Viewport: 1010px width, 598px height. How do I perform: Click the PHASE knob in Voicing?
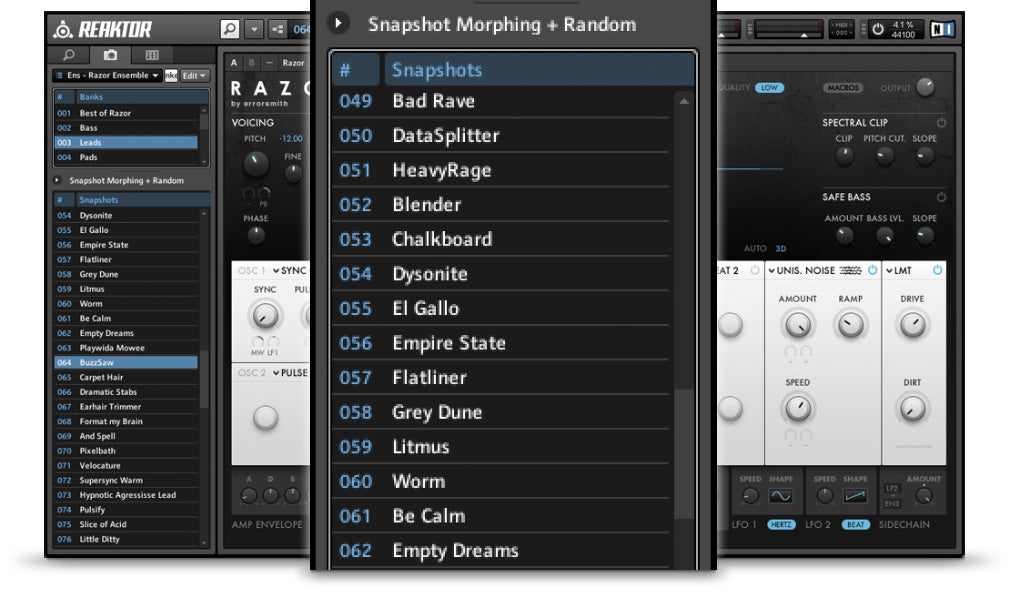coord(256,235)
